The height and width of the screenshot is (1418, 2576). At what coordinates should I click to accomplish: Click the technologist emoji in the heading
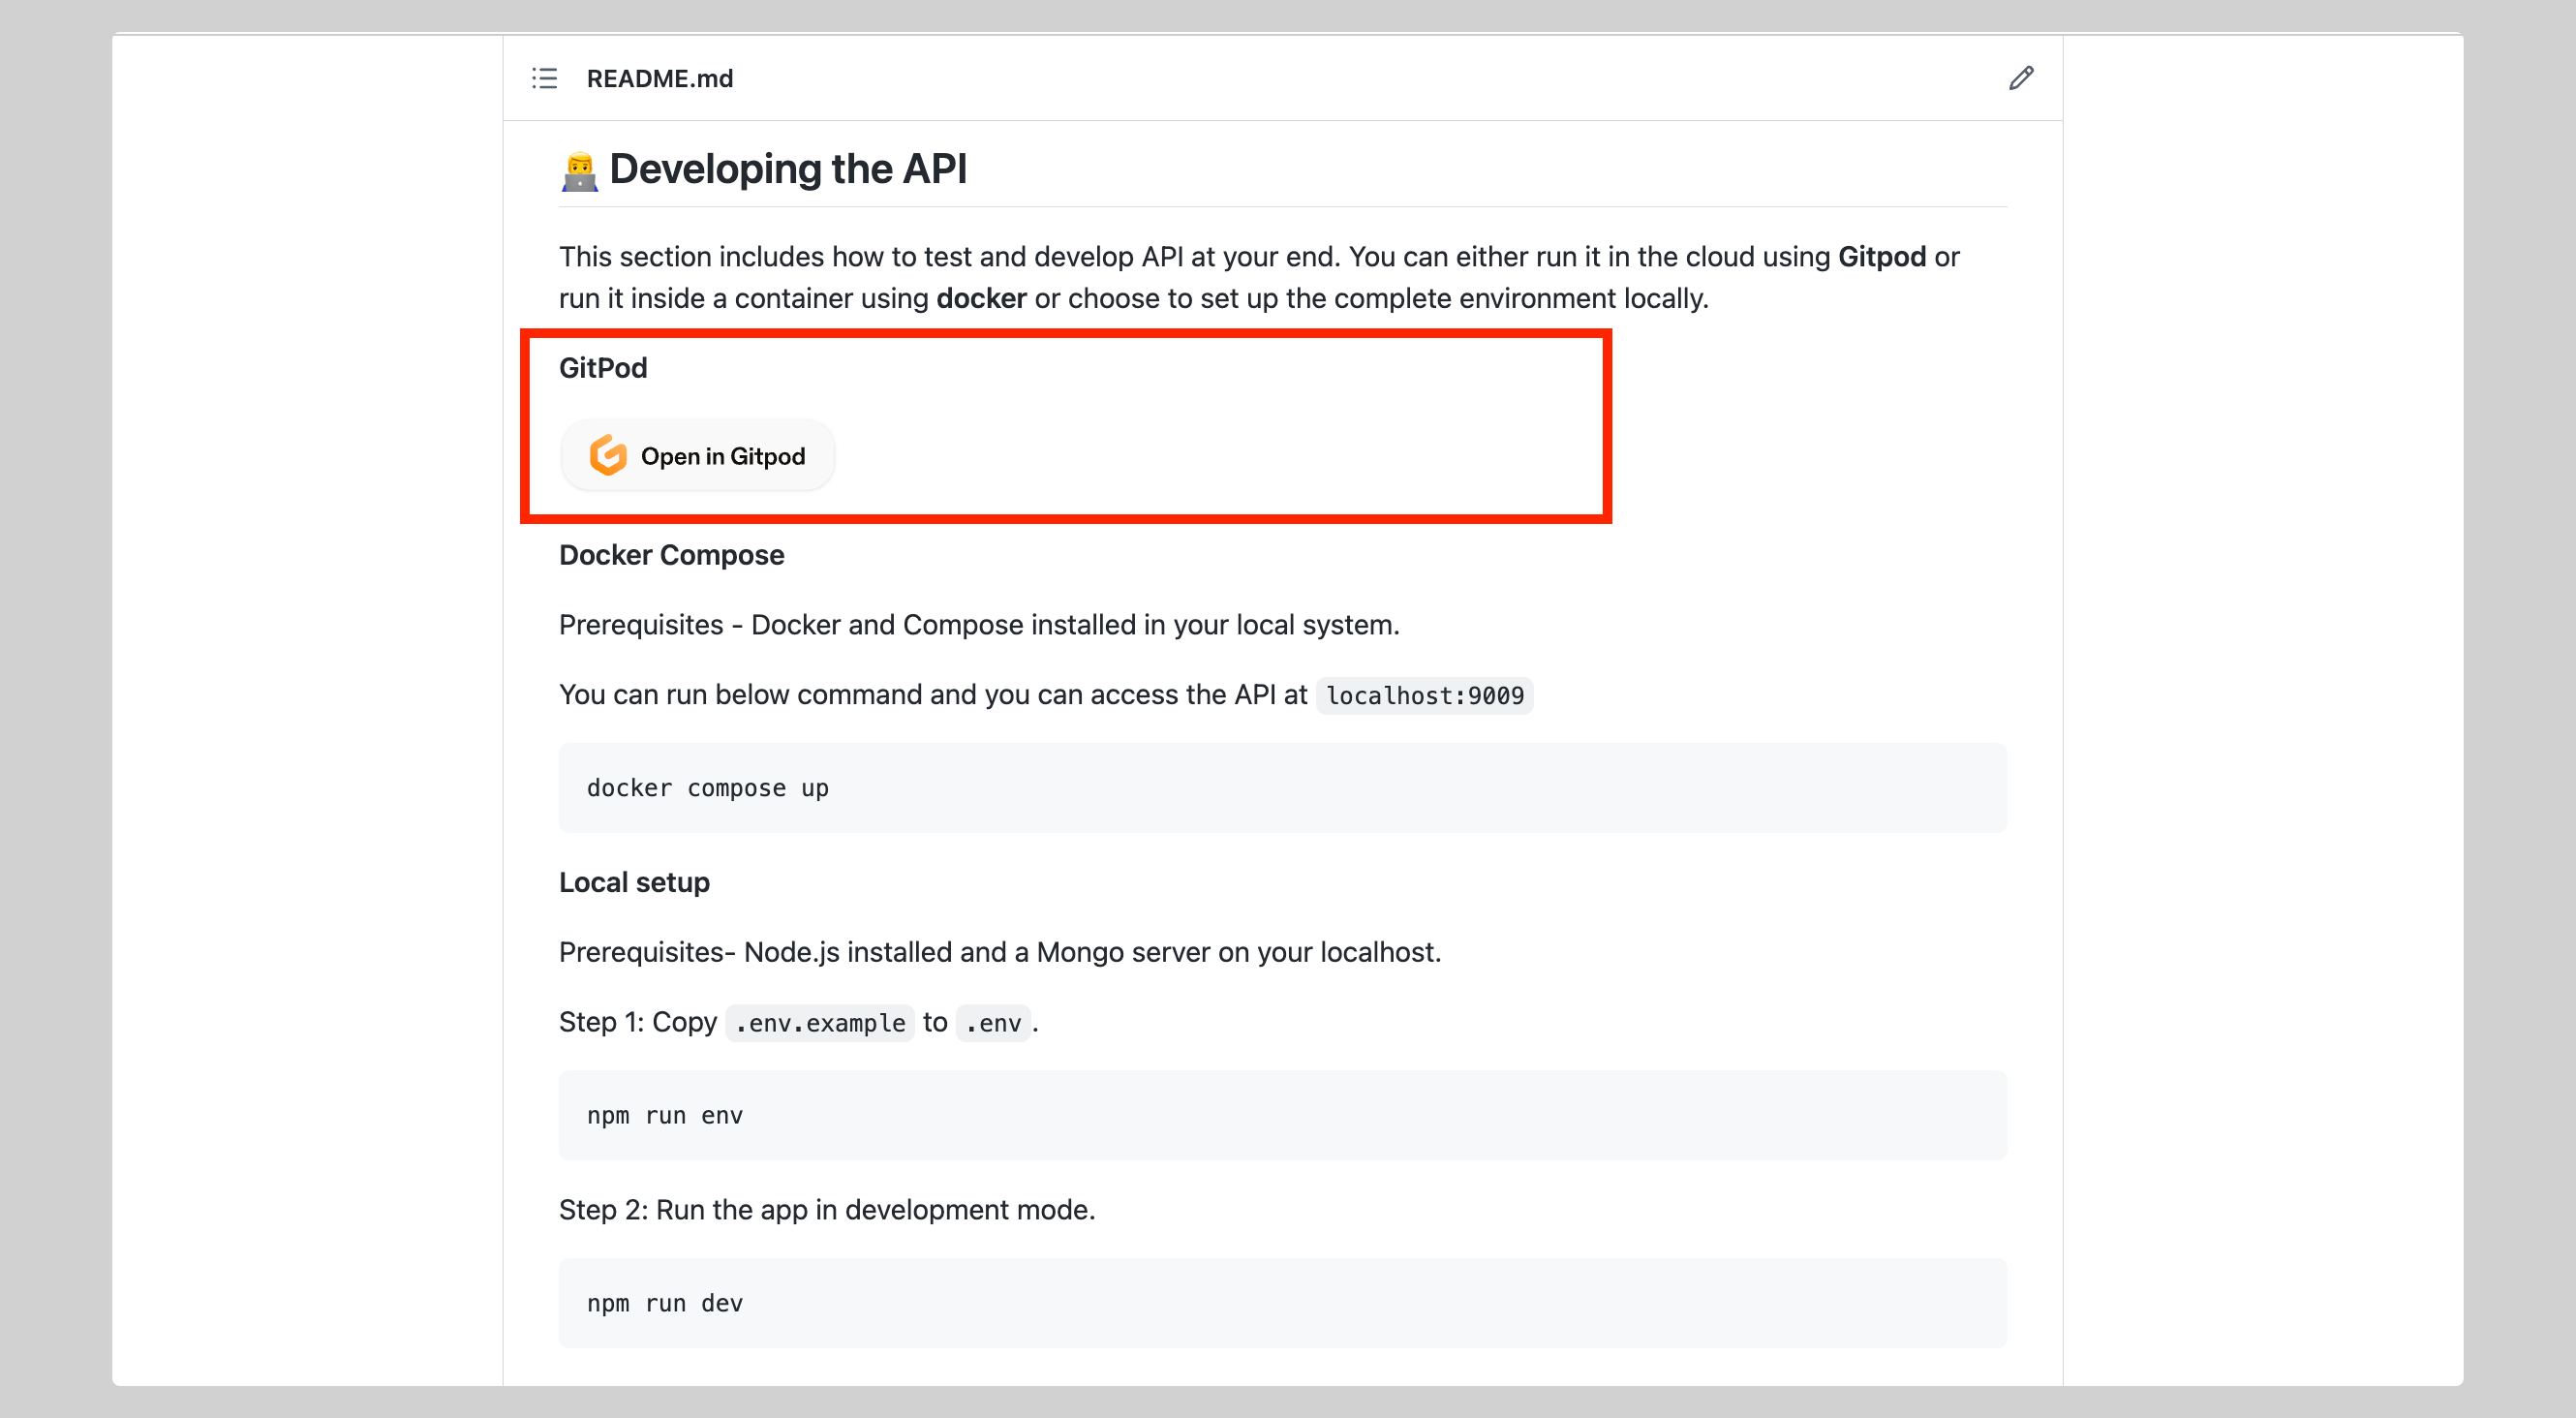pyautogui.click(x=579, y=171)
